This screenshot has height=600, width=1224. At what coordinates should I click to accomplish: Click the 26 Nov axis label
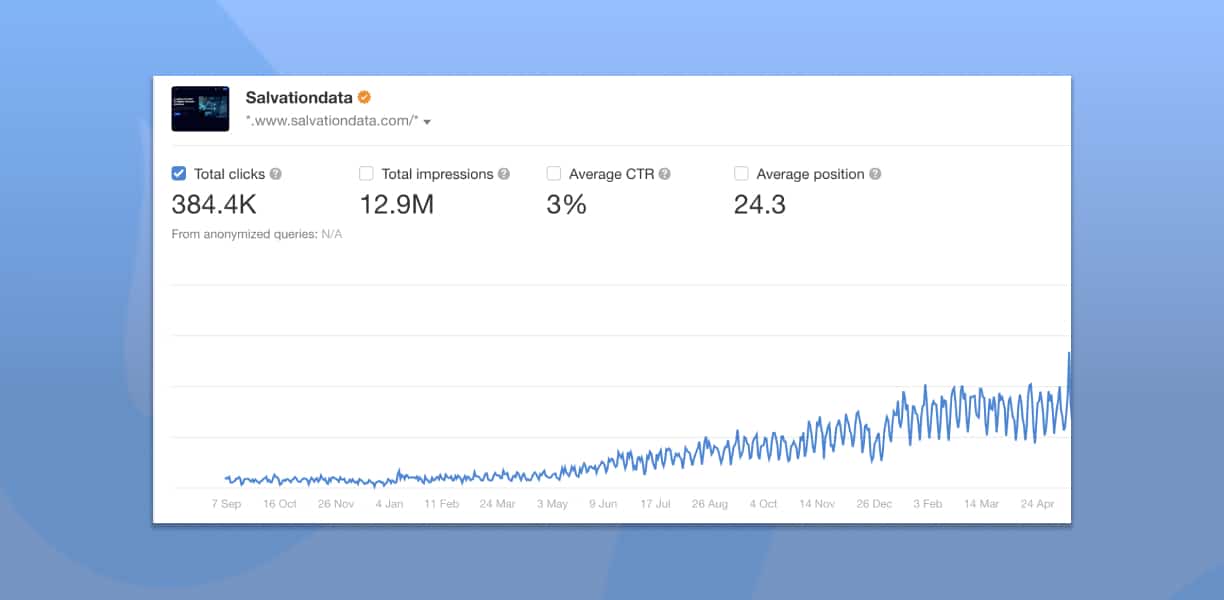[x=336, y=504]
